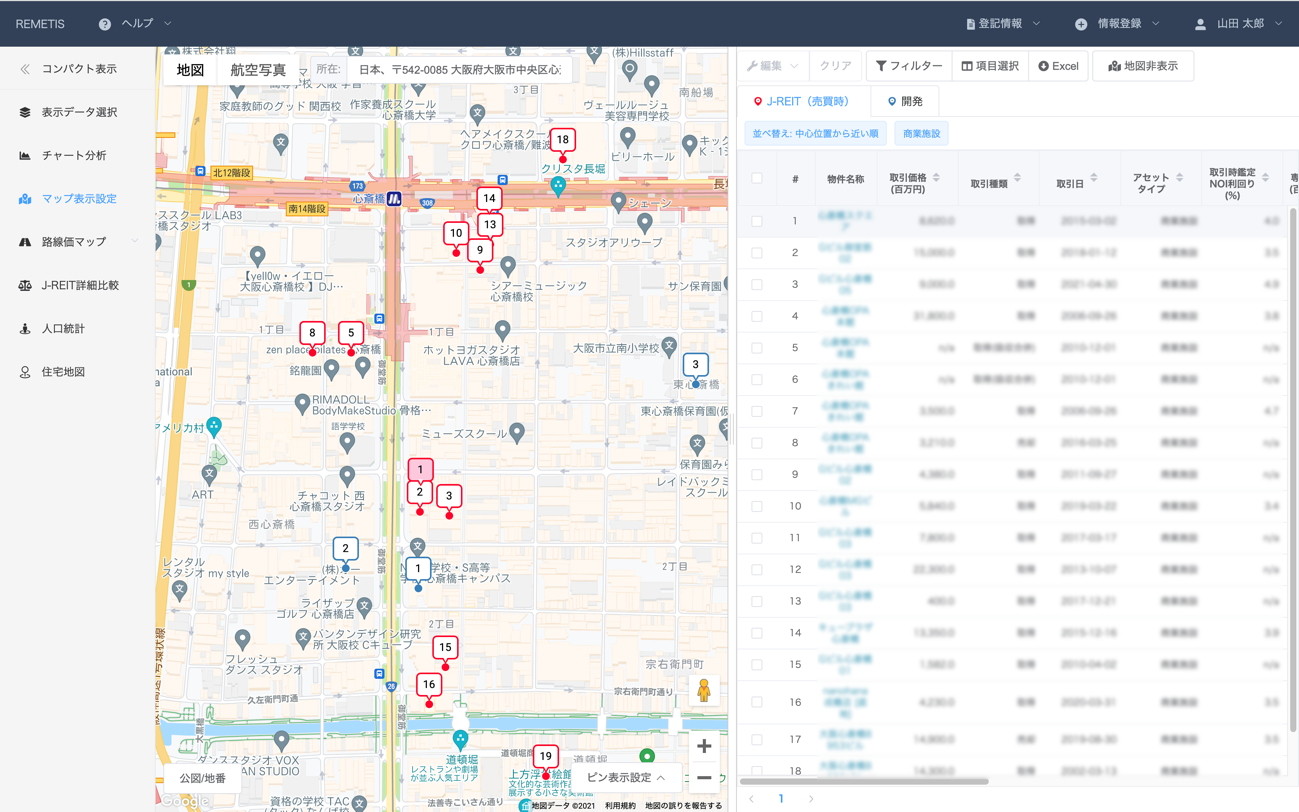1299x812 pixels.
Task: Click the 並べ替え: 中心位置から近い順 chip
Action: tap(815, 133)
